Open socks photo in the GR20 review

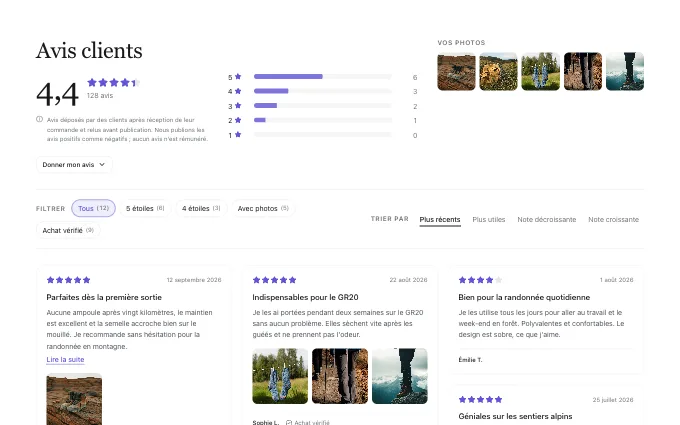point(280,376)
